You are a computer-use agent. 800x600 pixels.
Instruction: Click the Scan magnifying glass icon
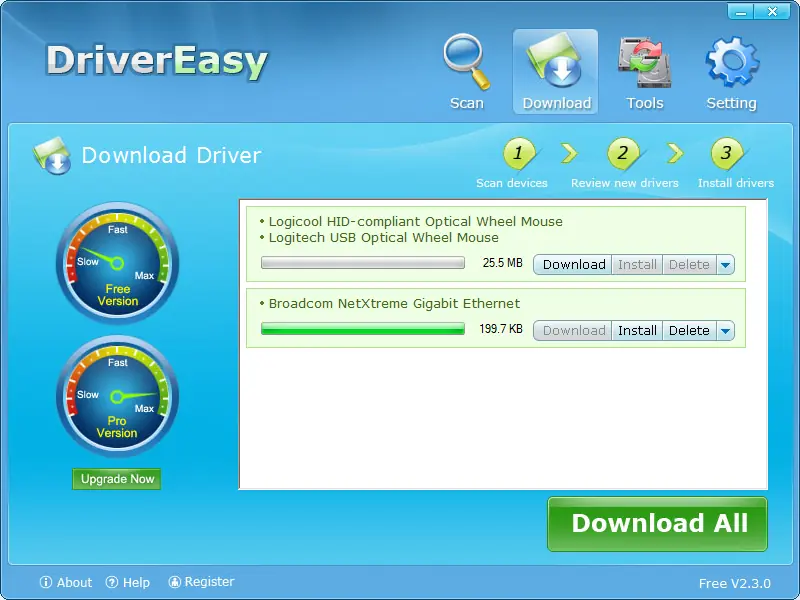point(466,62)
